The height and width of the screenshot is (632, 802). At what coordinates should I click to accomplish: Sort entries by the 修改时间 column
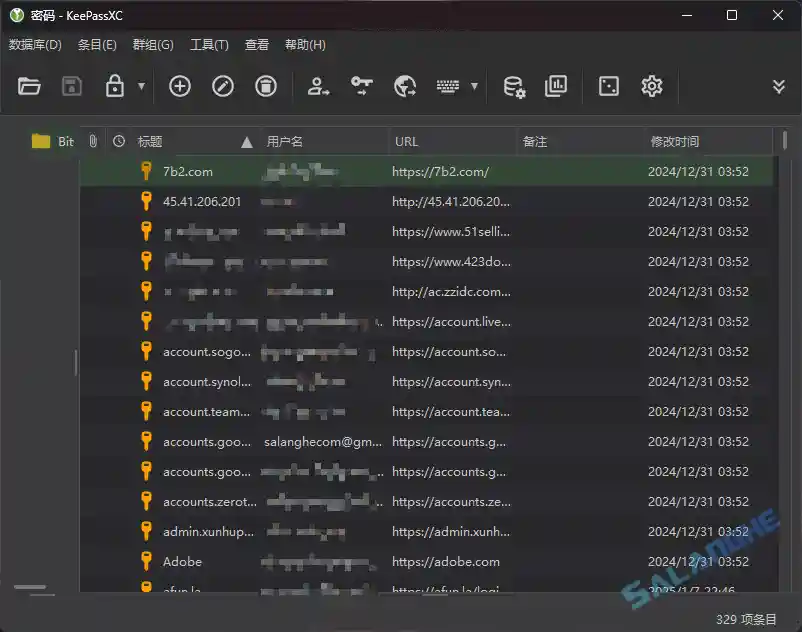(x=678, y=141)
